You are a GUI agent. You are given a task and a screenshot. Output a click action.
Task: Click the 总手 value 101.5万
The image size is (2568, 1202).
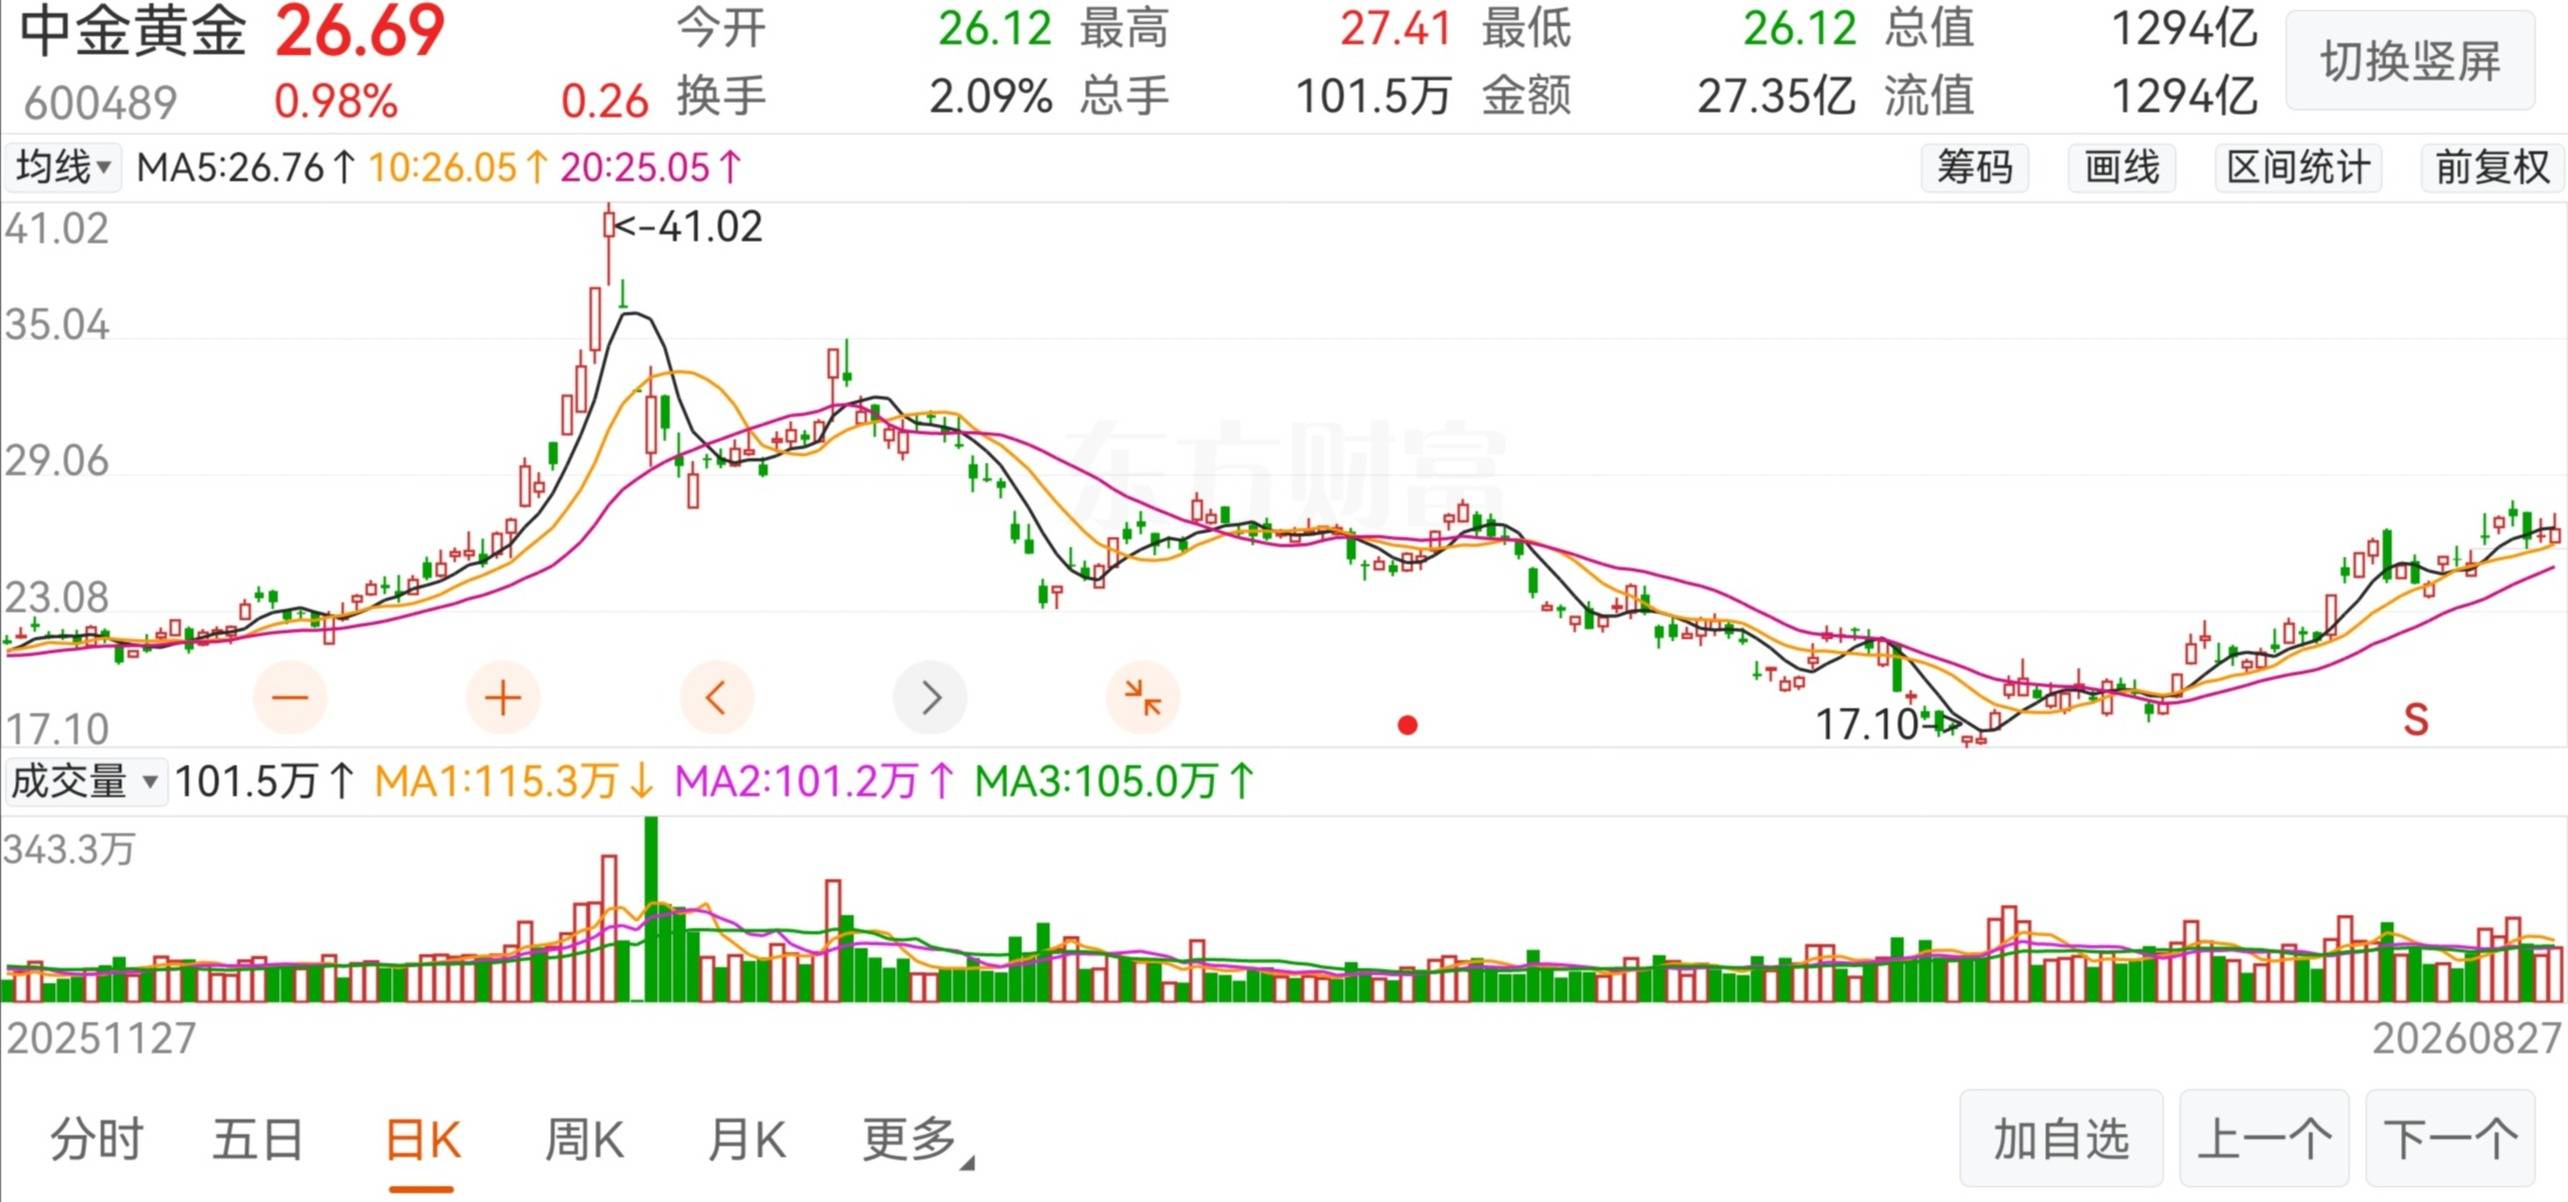[x=1373, y=97]
